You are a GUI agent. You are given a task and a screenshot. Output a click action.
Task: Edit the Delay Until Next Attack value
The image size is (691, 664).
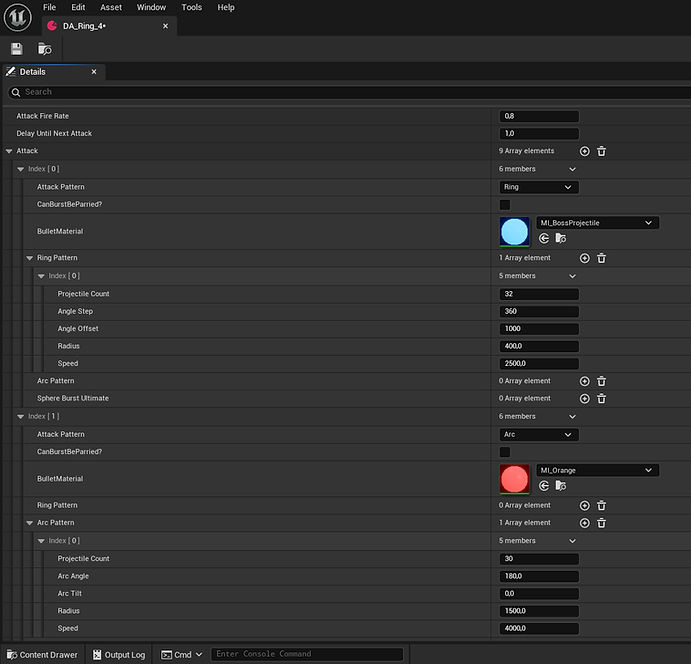pyautogui.click(x=539, y=134)
